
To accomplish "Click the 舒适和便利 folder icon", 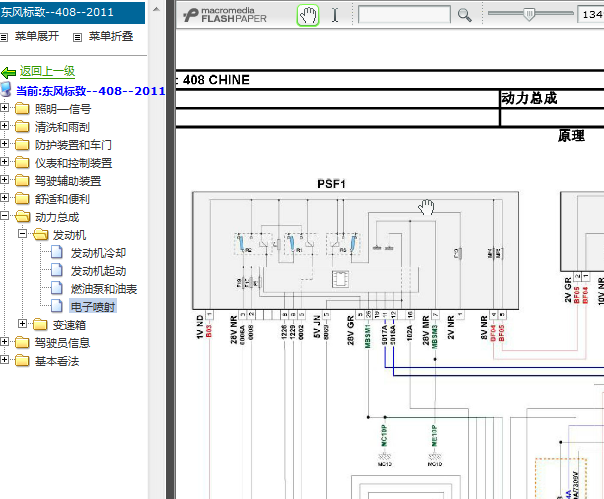I will pos(22,198).
